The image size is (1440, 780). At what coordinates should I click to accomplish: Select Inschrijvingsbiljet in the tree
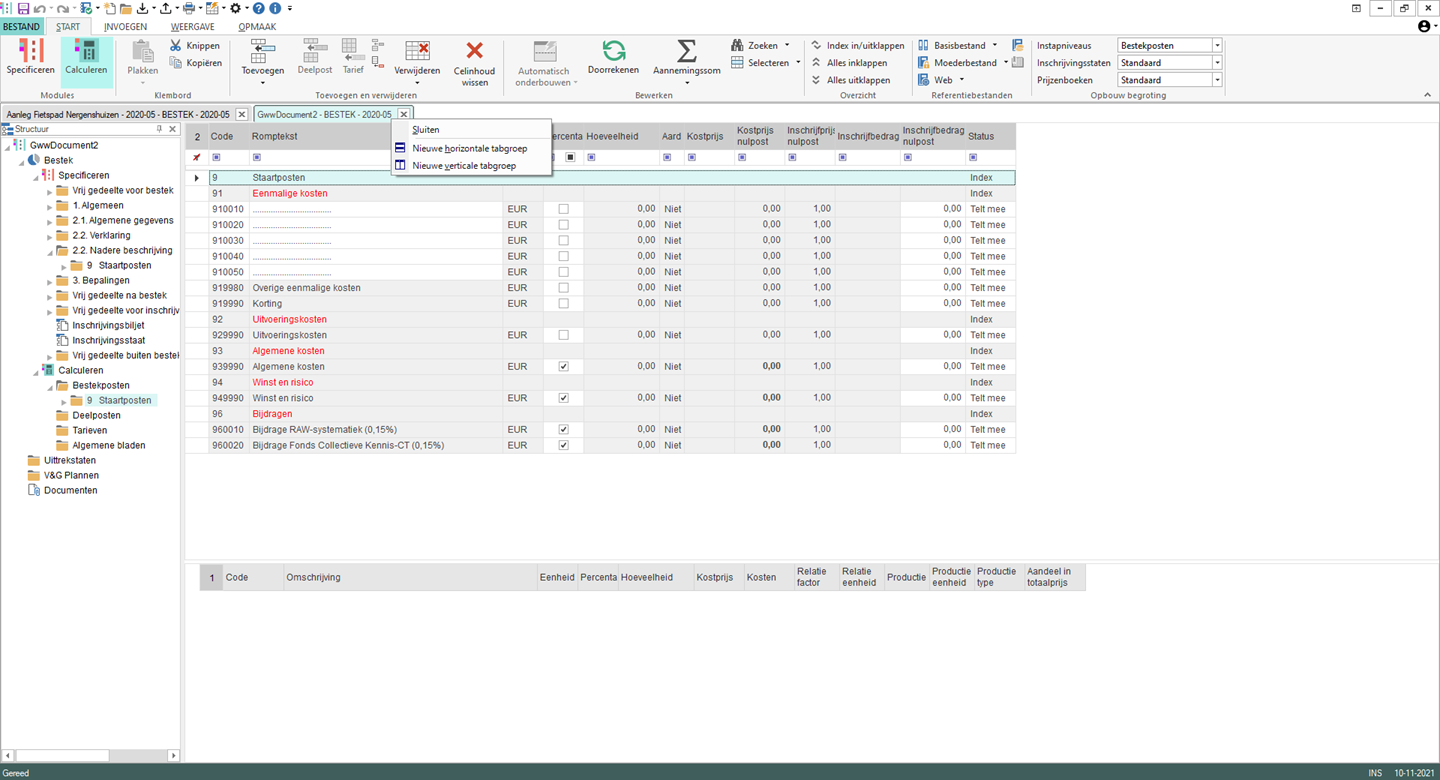[x=108, y=326]
